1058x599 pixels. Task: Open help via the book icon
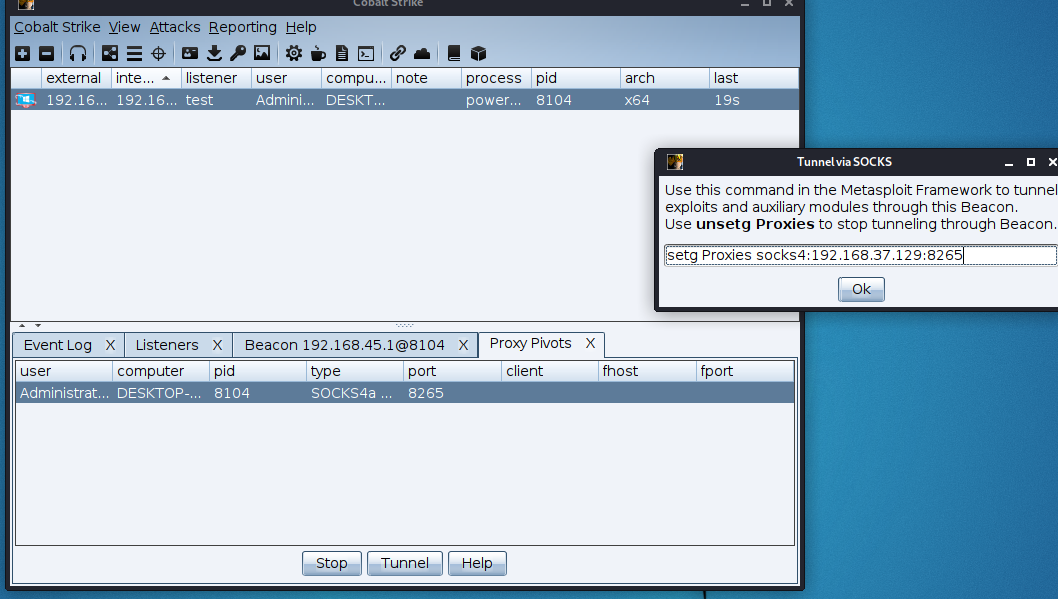(454, 53)
